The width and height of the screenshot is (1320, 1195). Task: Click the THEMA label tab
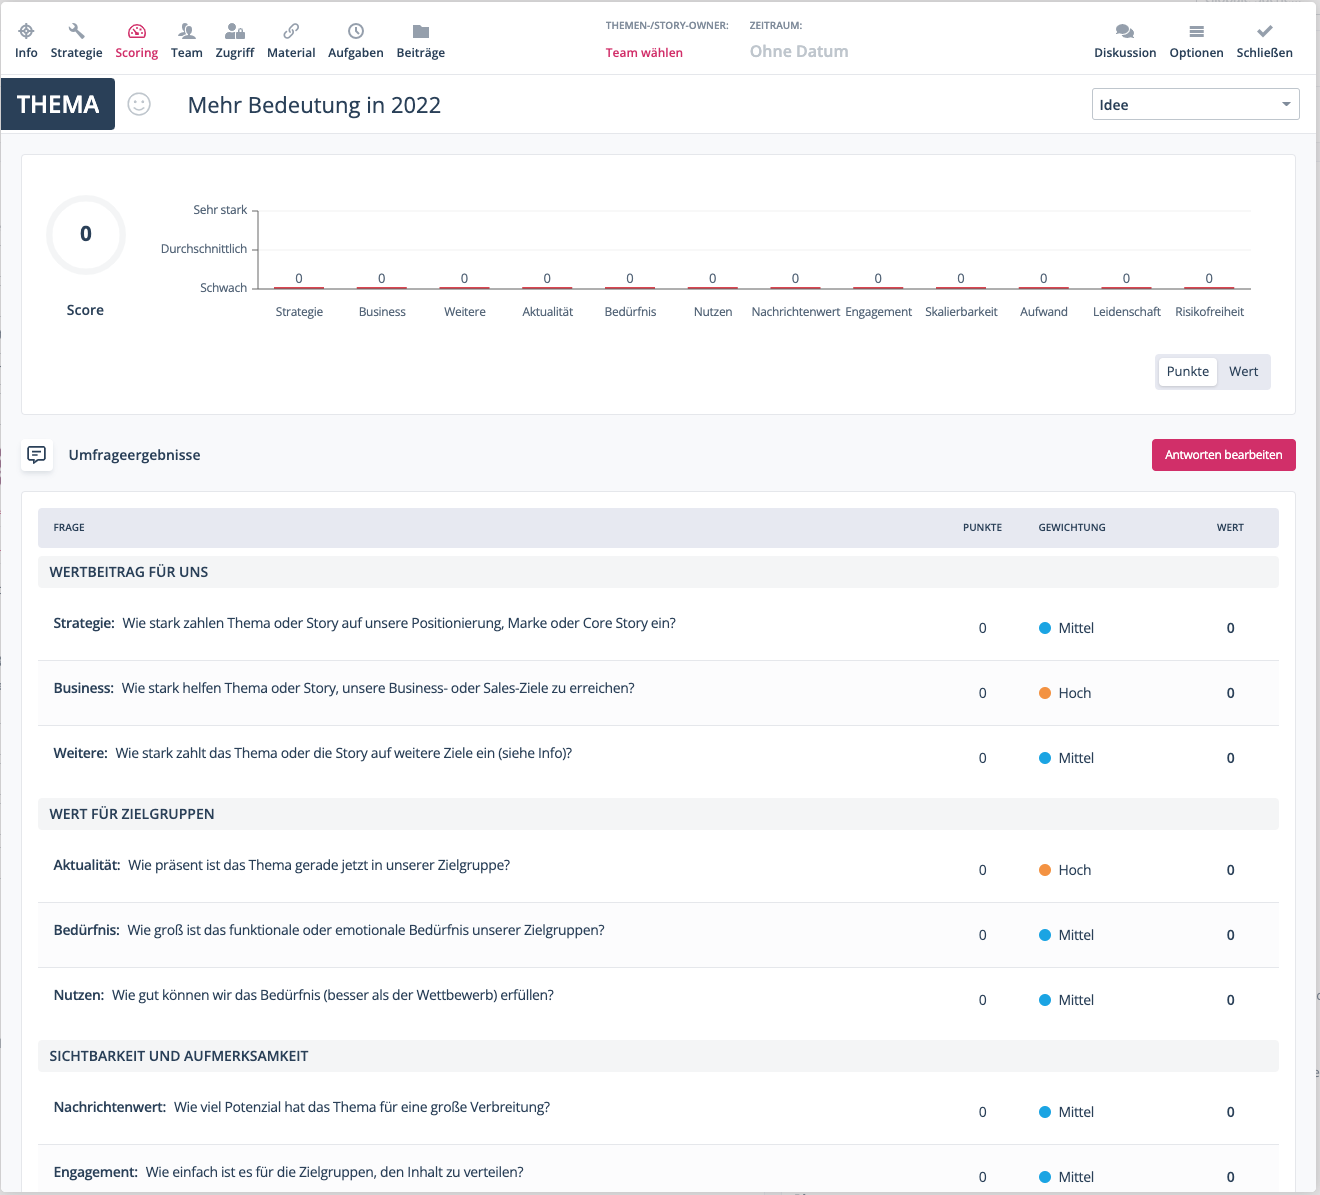click(x=58, y=104)
